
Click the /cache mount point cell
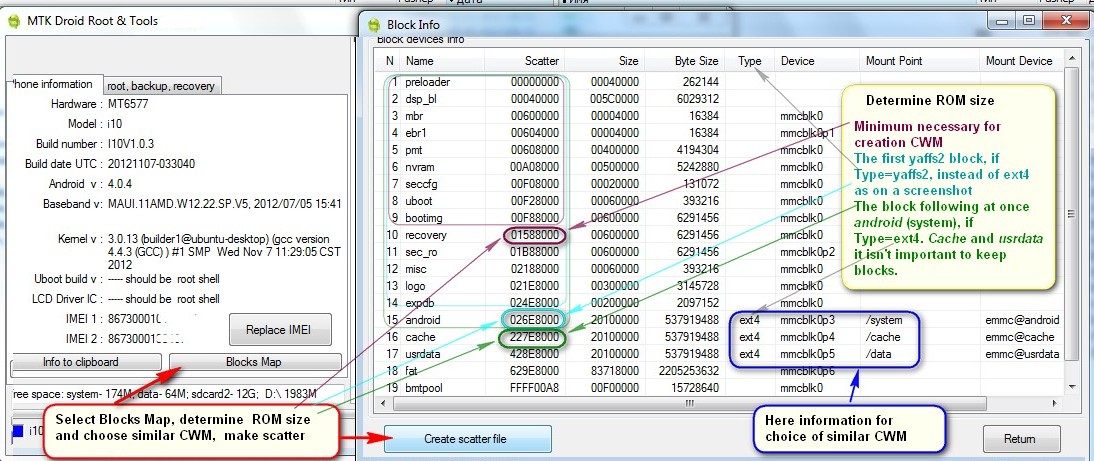pyautogui.click(x=883, y=337)
